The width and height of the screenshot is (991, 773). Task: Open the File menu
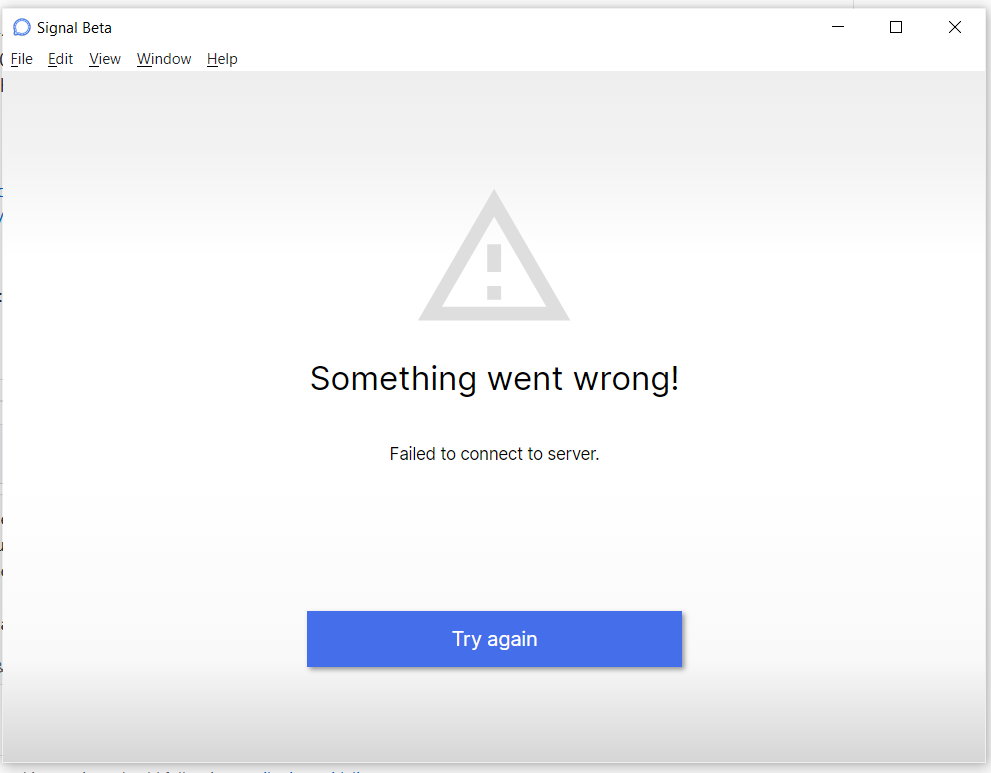pyautogui.click(x=21, y=59)
